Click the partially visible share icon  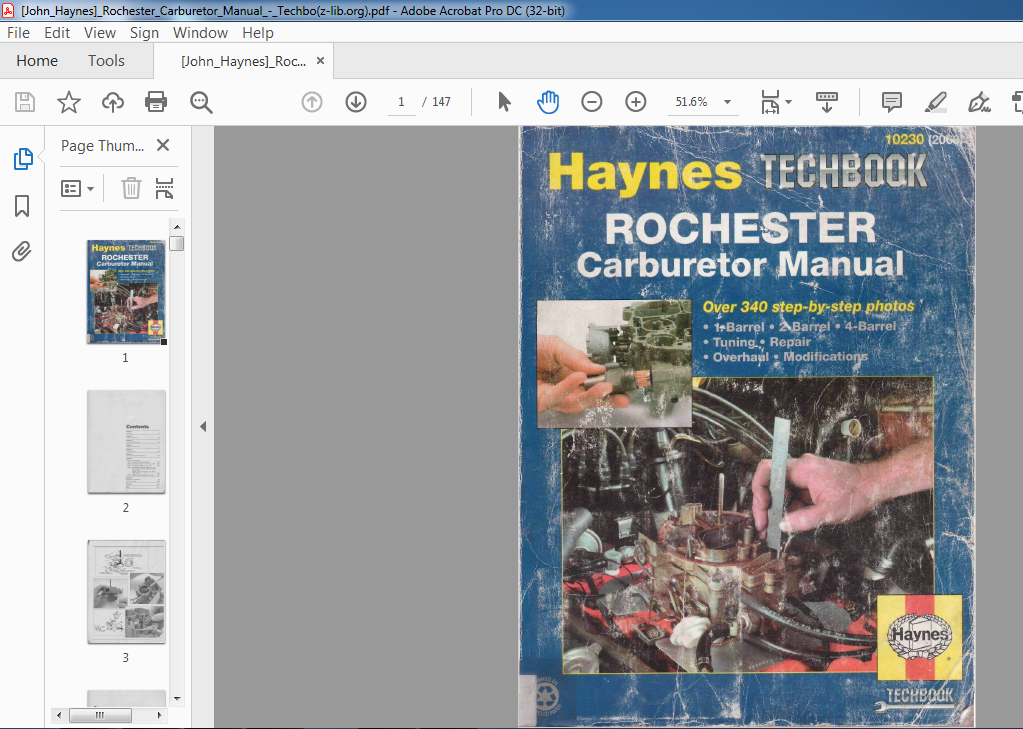[x=1016, y=102]
